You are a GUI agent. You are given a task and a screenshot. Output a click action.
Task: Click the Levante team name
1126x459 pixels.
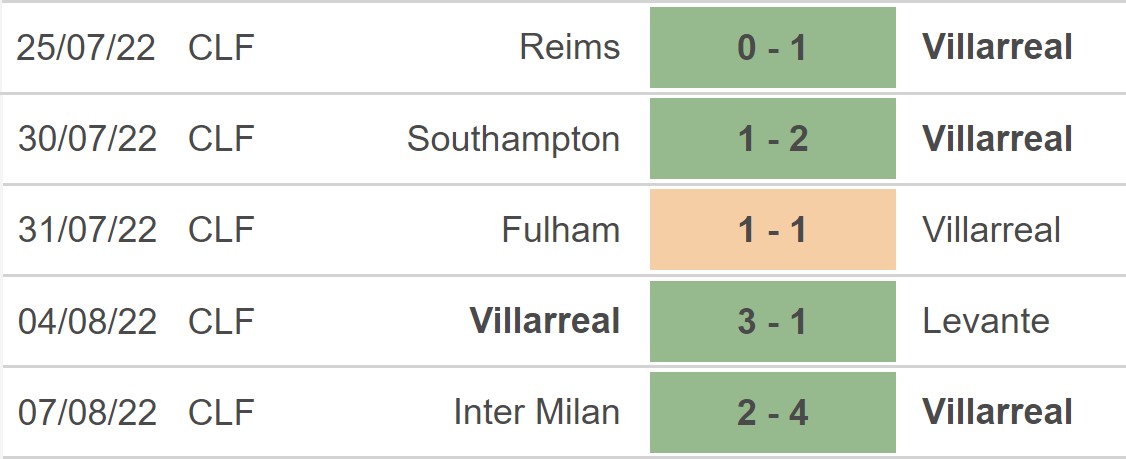coord(986,321)
